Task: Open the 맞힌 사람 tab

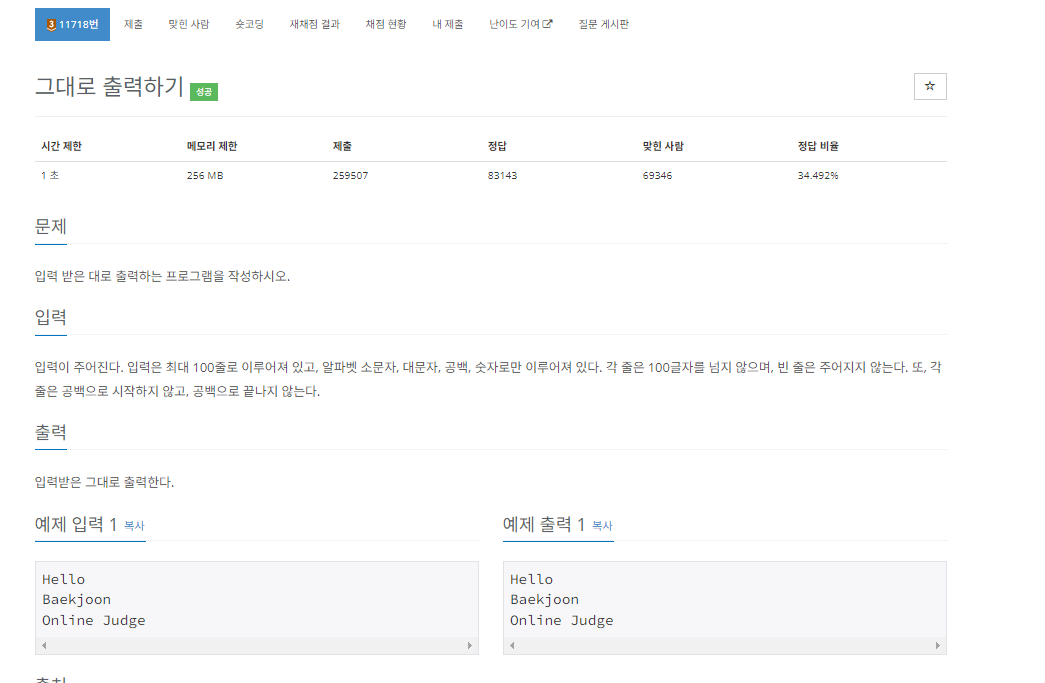Action: tap(189, 25)
